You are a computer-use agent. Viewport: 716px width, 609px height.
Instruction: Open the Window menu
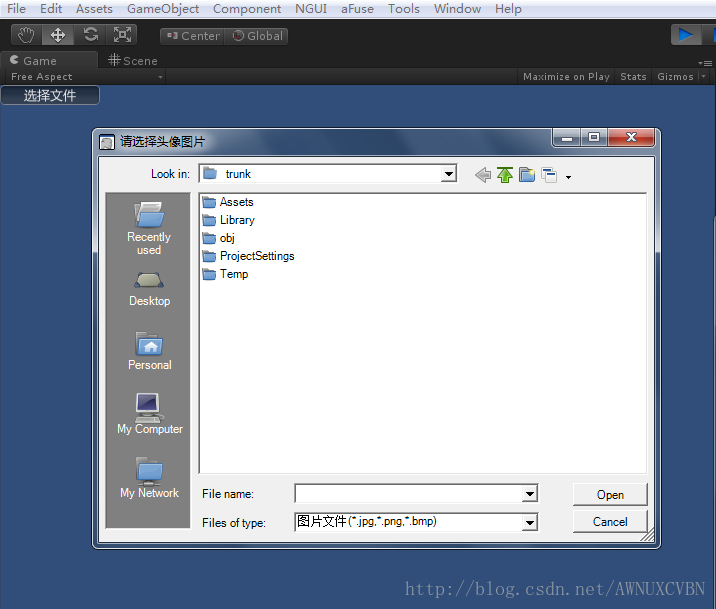click(x=457, y=9)
